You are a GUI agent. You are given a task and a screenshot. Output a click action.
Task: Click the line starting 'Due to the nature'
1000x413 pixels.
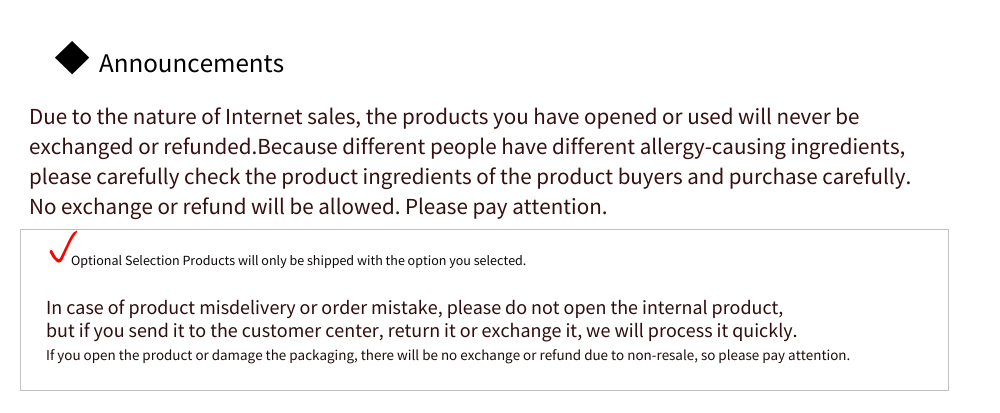[x=444, y=117]
